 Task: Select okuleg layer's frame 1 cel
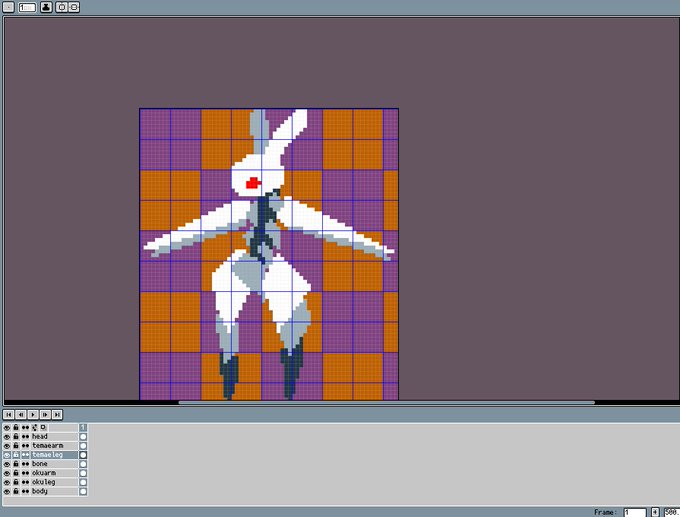pos(83,482)
